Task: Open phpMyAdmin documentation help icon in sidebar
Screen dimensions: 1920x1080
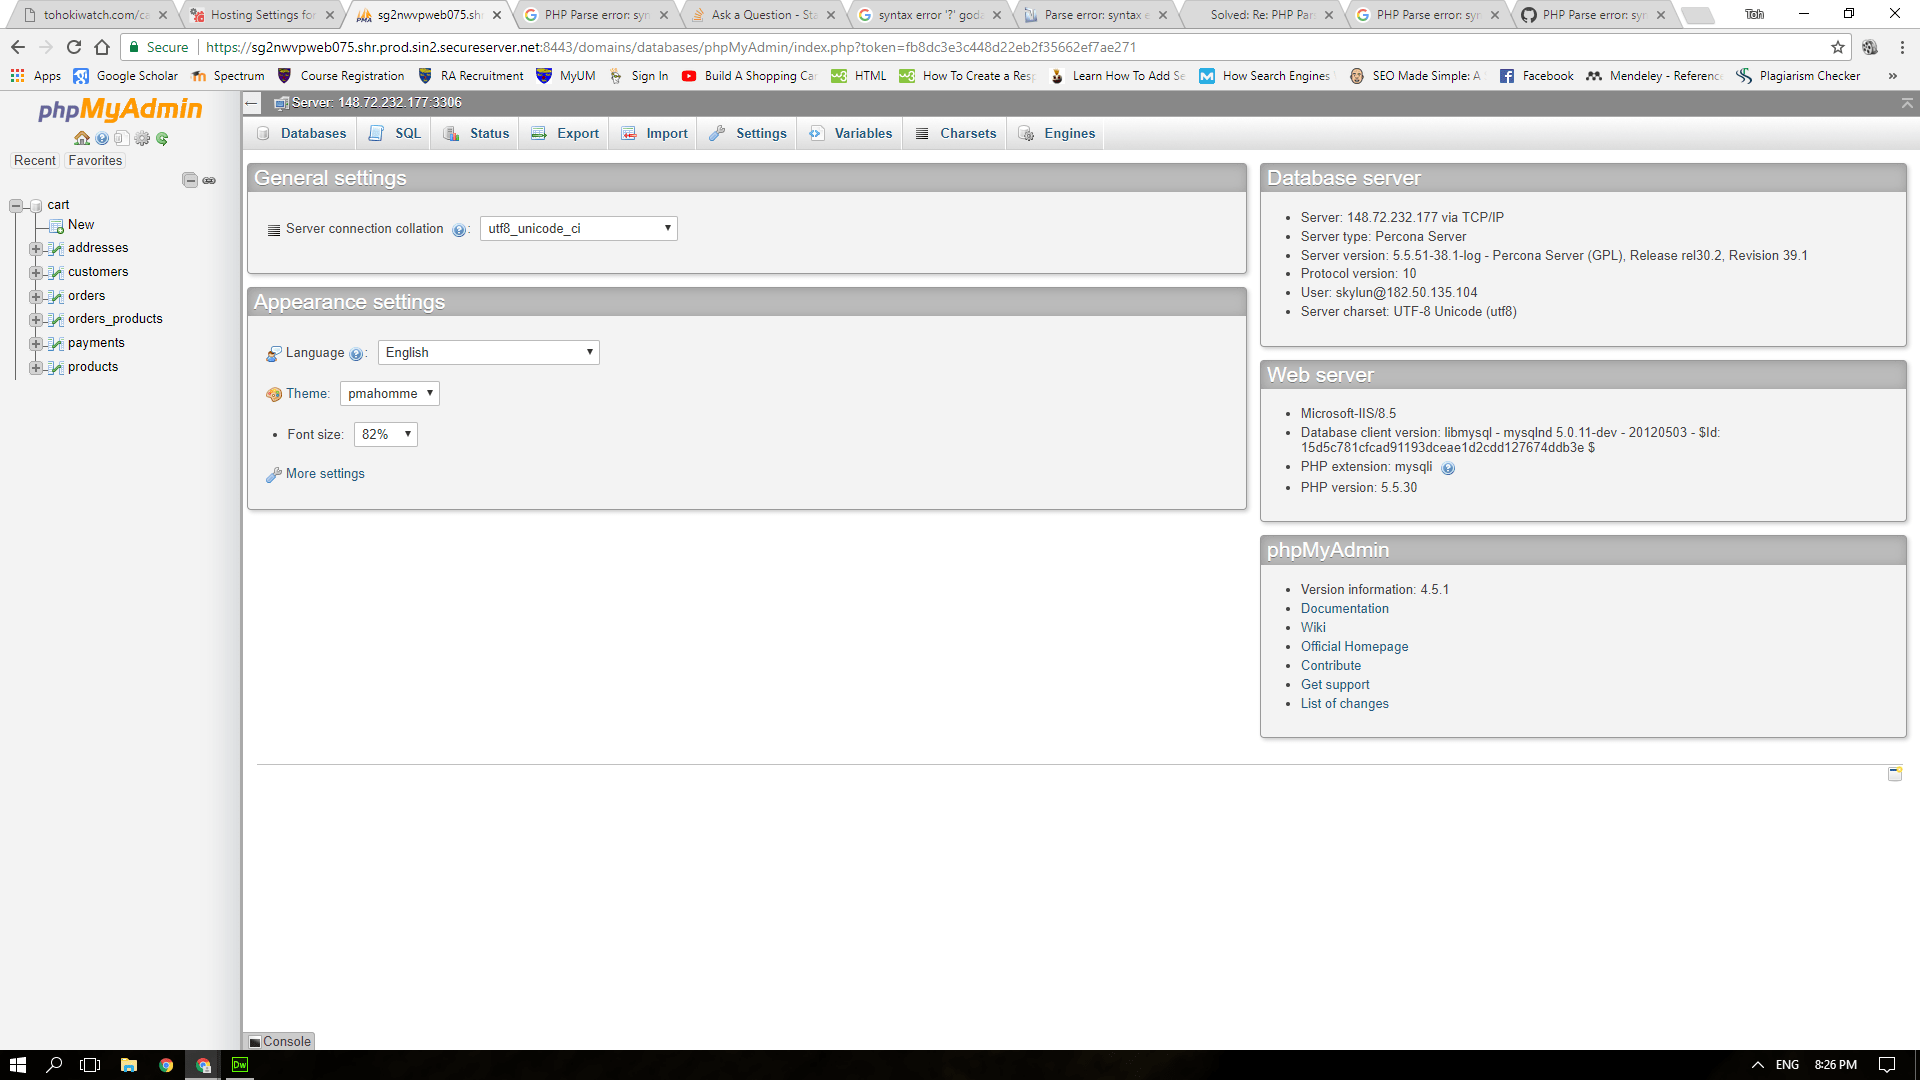Action: tap(102, 138)
